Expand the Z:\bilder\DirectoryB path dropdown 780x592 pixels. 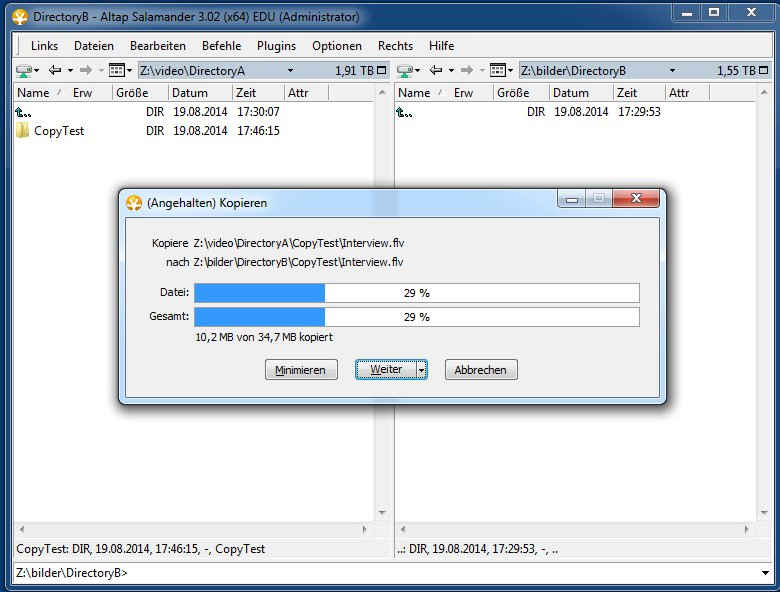click(x=672, y=71)
